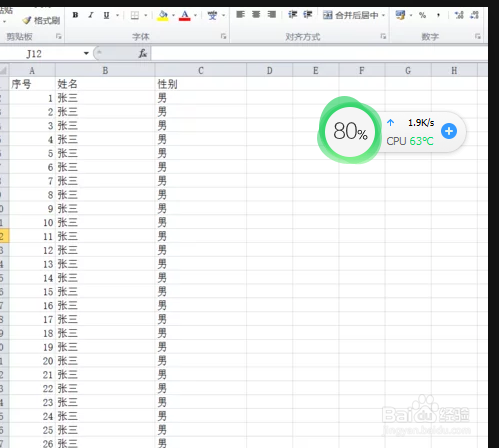Click 合并后居中 merge and center
The width and height of the screenshot is (499, 448).
coord(351,15)
